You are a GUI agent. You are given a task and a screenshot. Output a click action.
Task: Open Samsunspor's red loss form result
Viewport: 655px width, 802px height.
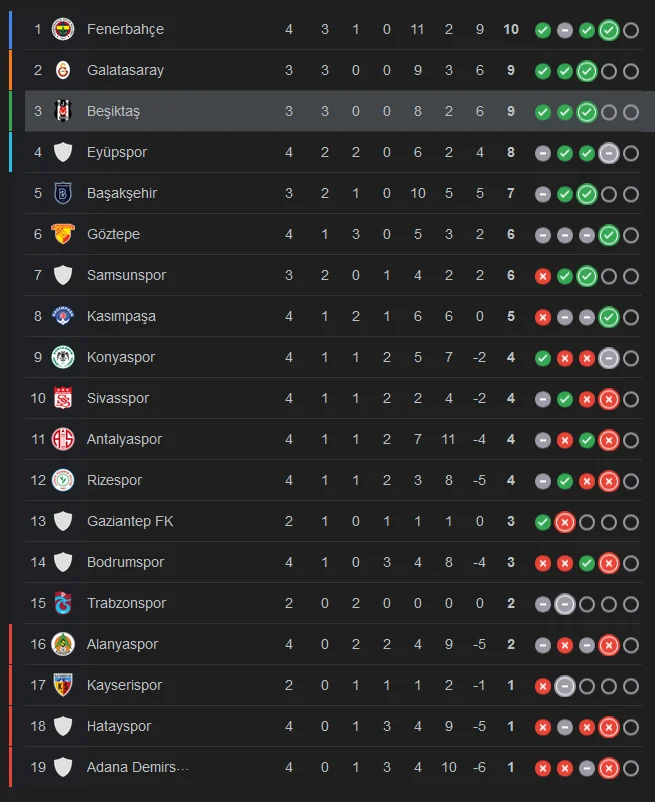tap(543, 275)
